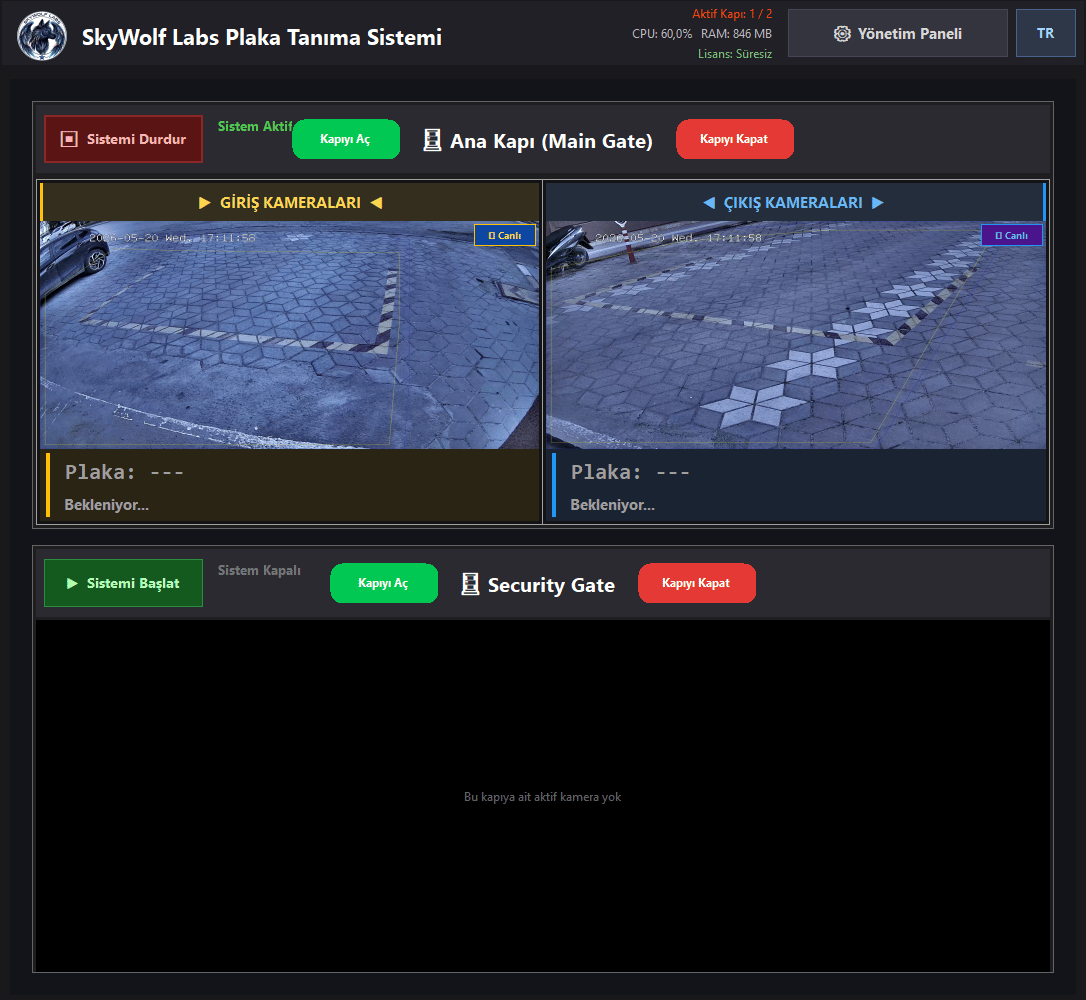Close Security Gate with Kapıyı Kapat
The height and width of the screenshot is (1000, 1086).
tap(697, 583)
